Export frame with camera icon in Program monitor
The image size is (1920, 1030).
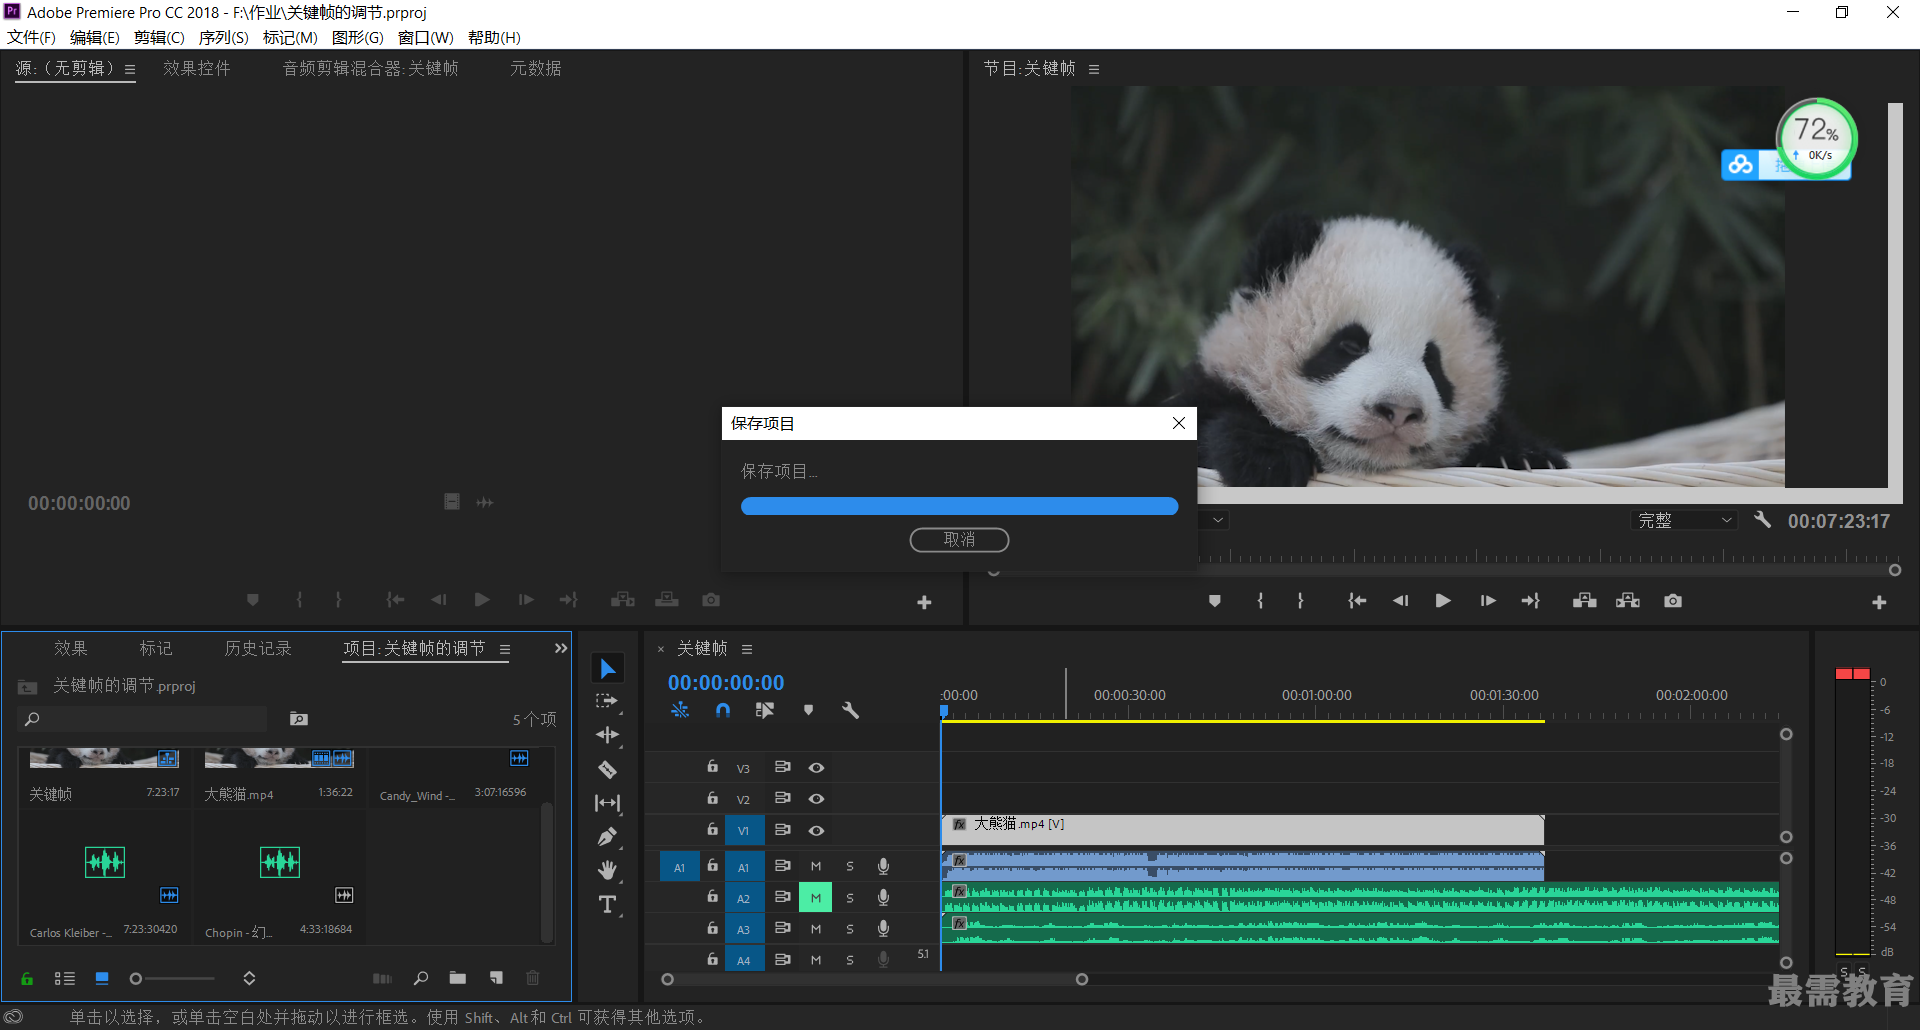1673,601
